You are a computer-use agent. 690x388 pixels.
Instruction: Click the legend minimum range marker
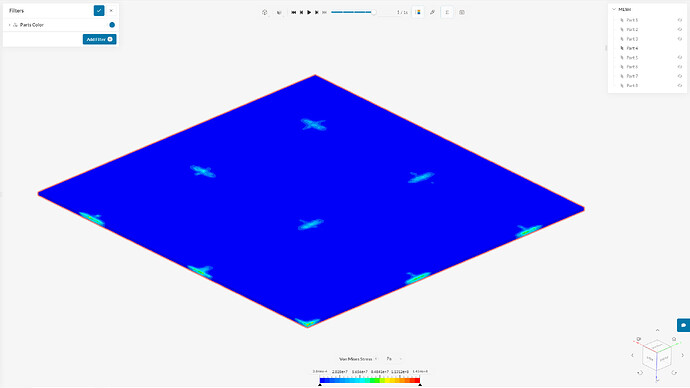click(x=320, y=385)
